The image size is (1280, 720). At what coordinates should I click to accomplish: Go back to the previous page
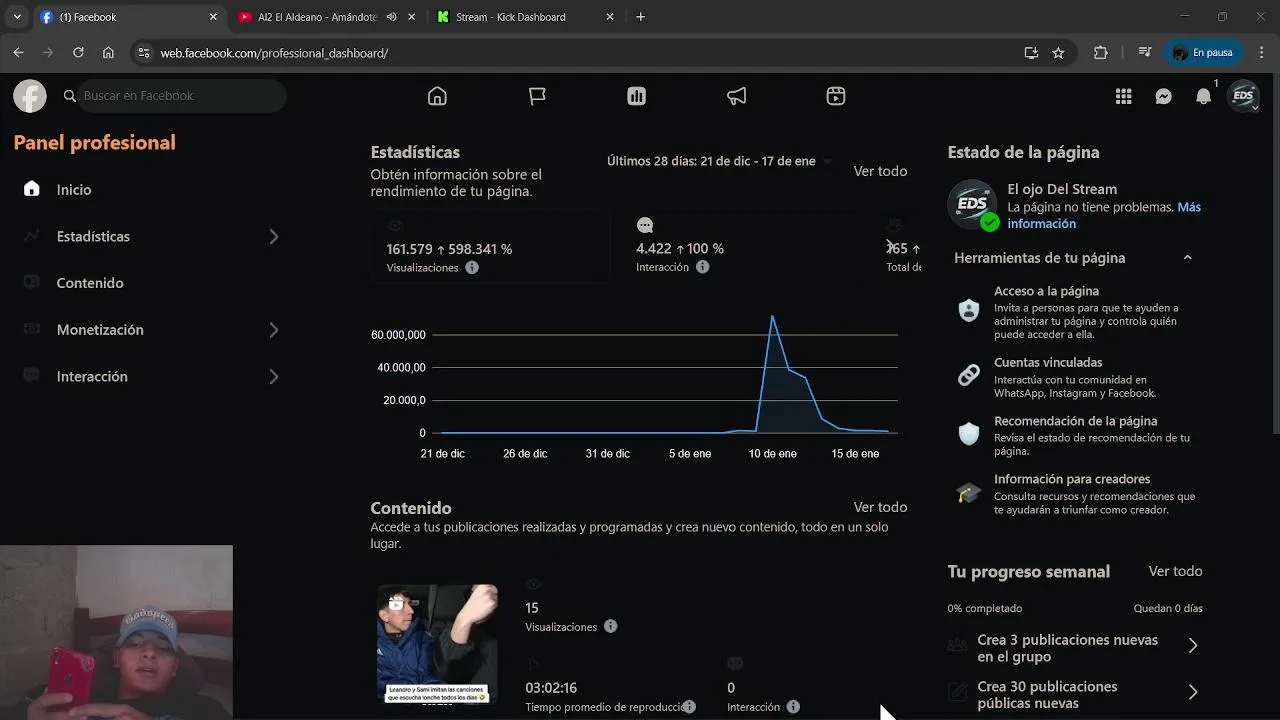tap(19, 53)
